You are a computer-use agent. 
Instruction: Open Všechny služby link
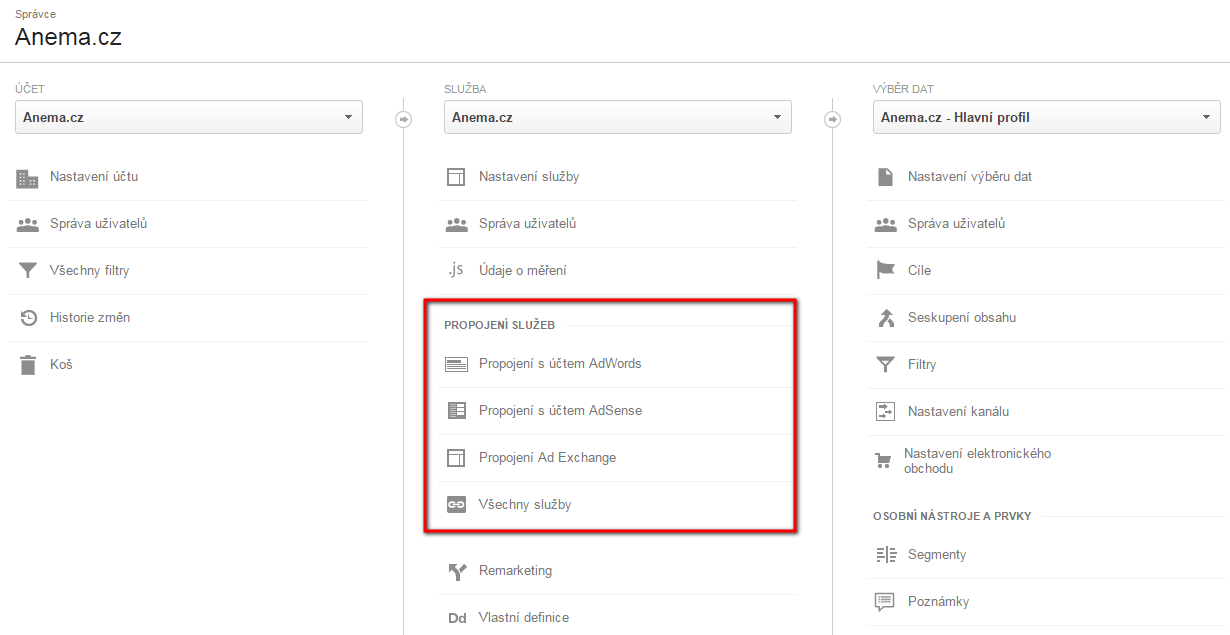pyautogui.click(x=525, y=505)
